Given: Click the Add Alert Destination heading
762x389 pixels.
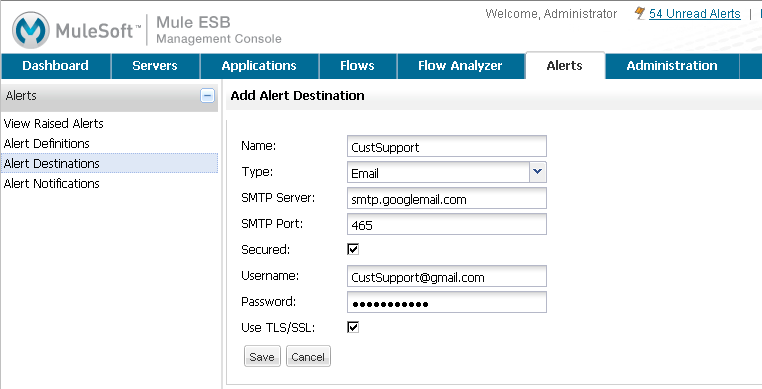Looking at the screenshot, I should click(x=297, y=95).
